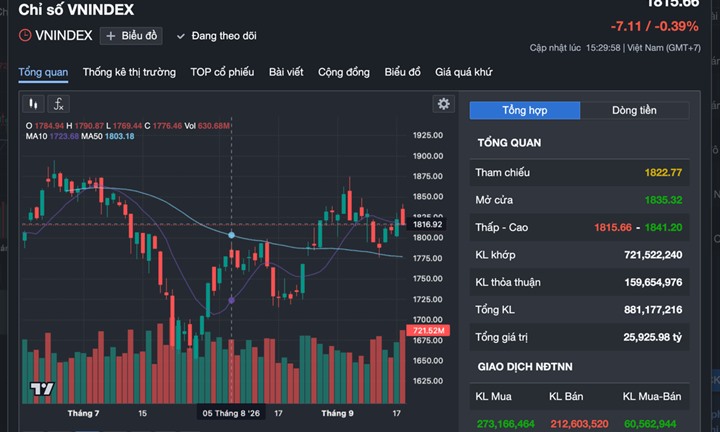The width and height of the screenshot is (720, 432).
Task: Open the Bài viết tab
Action: (286, 72)
